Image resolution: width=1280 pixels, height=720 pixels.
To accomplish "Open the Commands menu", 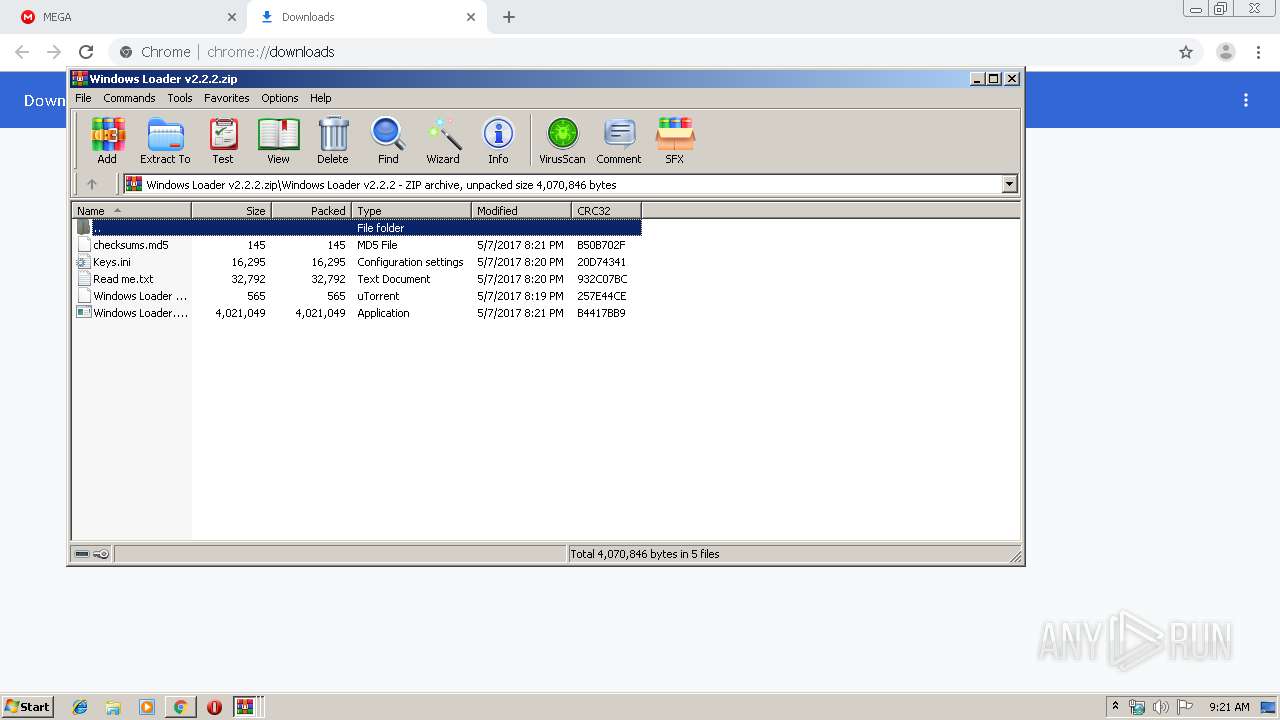I will click(x=129, y=98).
